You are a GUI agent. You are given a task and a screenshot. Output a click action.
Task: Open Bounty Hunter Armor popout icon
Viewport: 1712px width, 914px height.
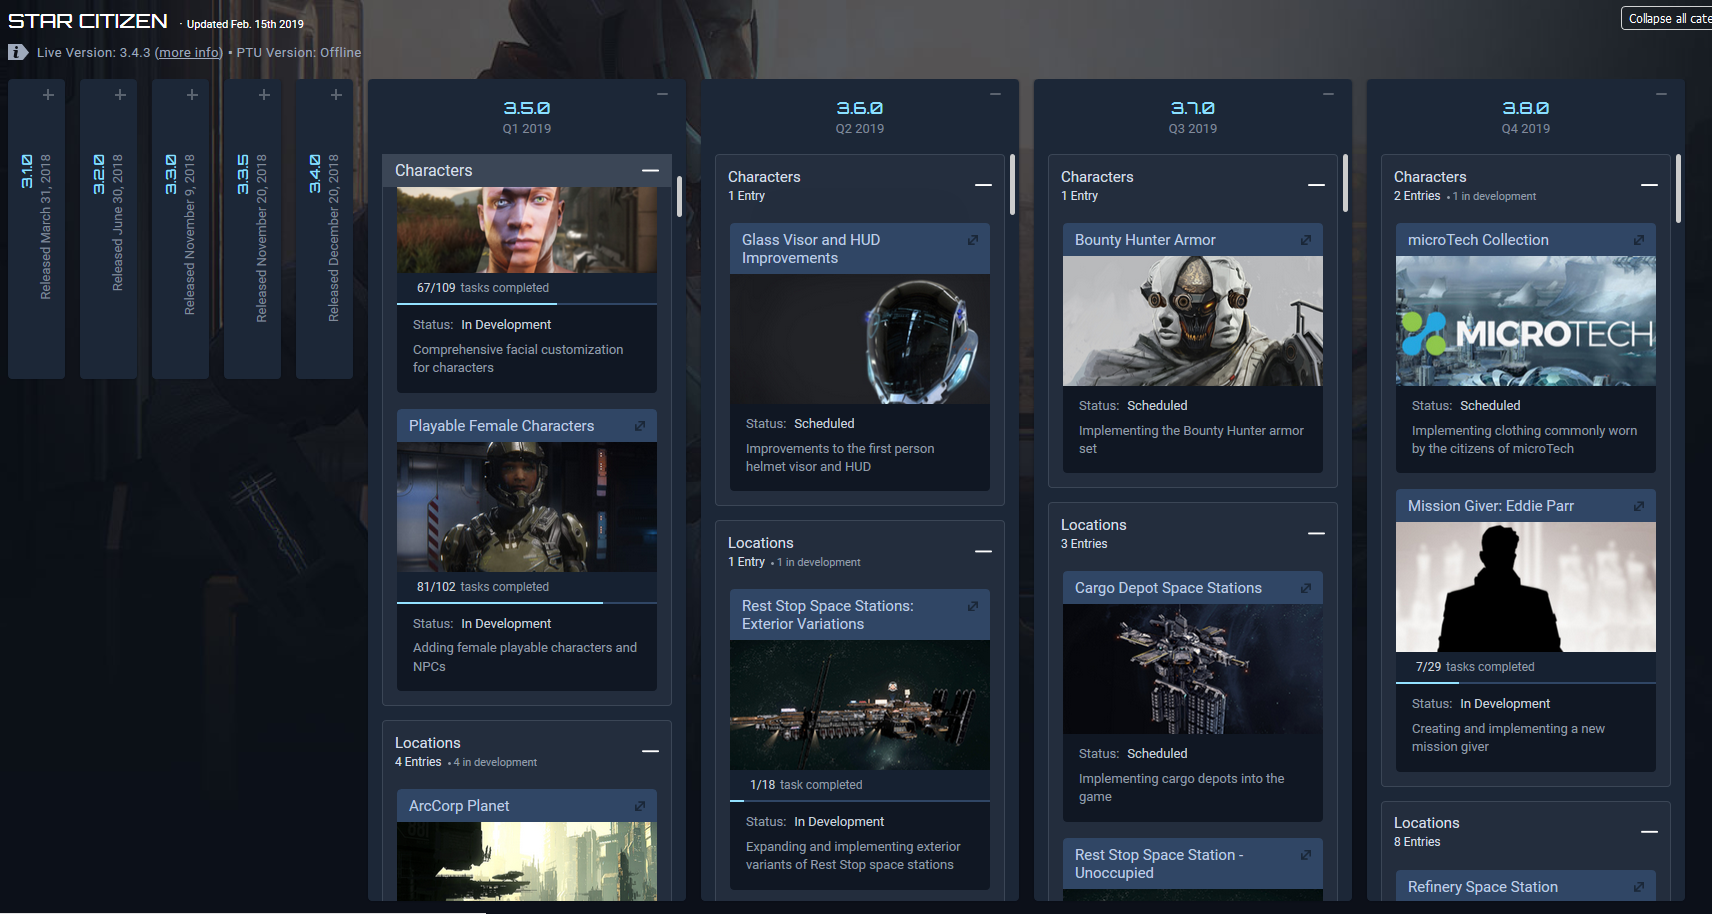point(1306,240)
